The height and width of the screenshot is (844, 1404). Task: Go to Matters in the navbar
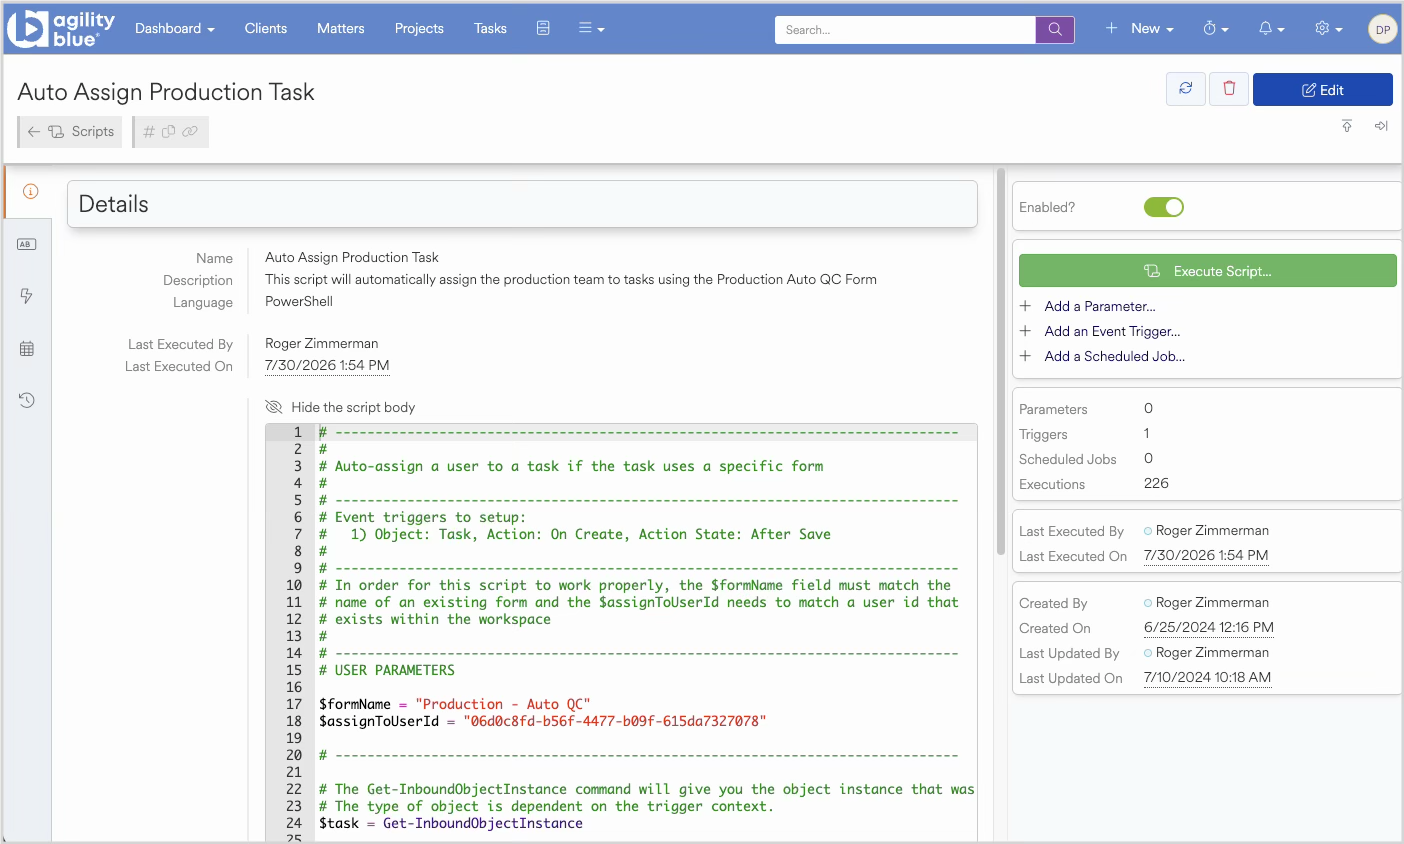click(341, 29)
